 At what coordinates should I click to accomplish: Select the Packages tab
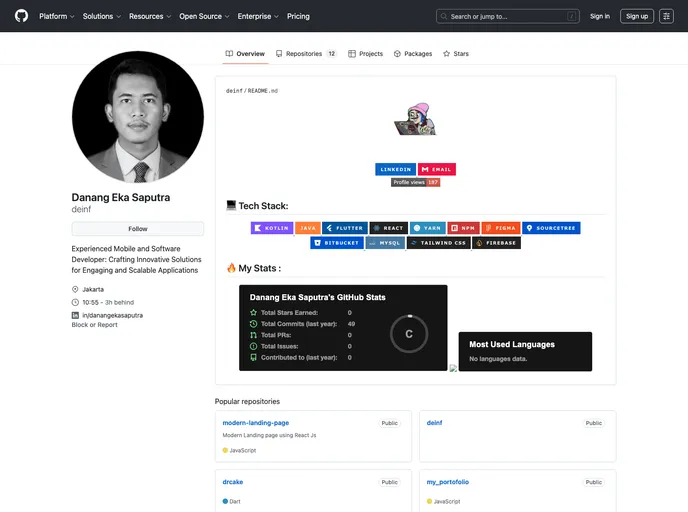[413, 54]
